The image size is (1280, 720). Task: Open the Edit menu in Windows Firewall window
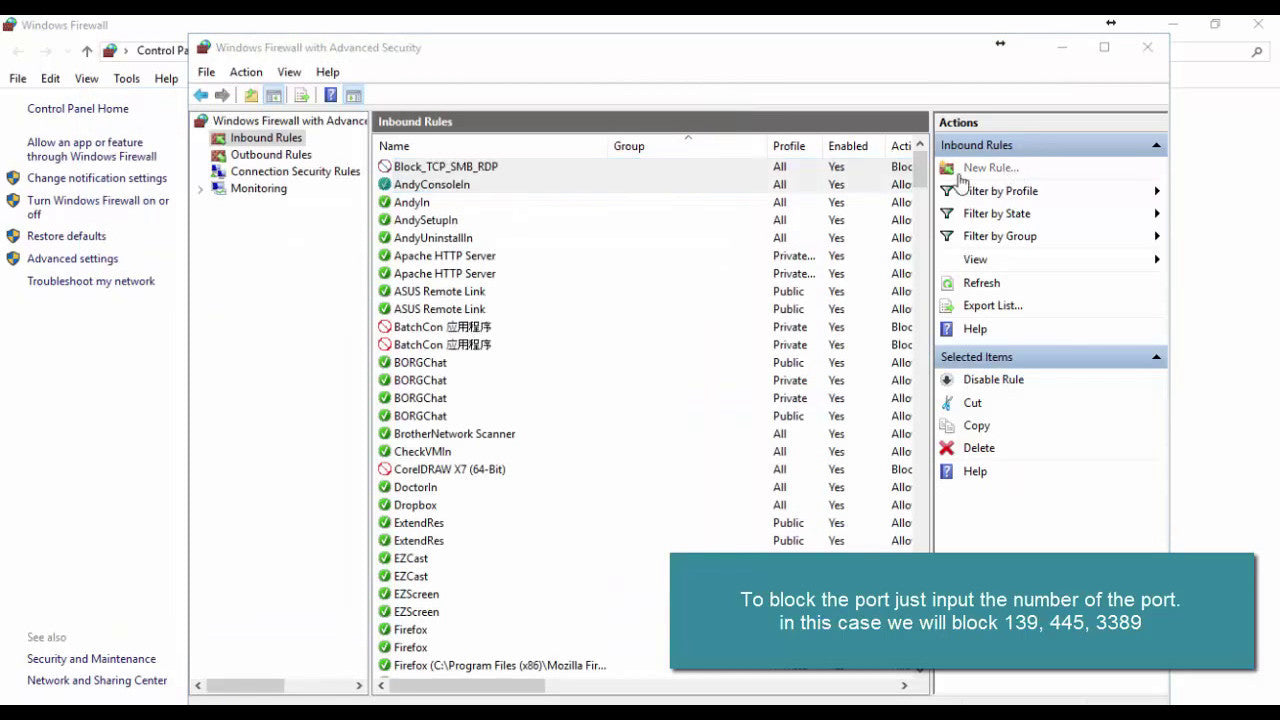click(50, 79)
